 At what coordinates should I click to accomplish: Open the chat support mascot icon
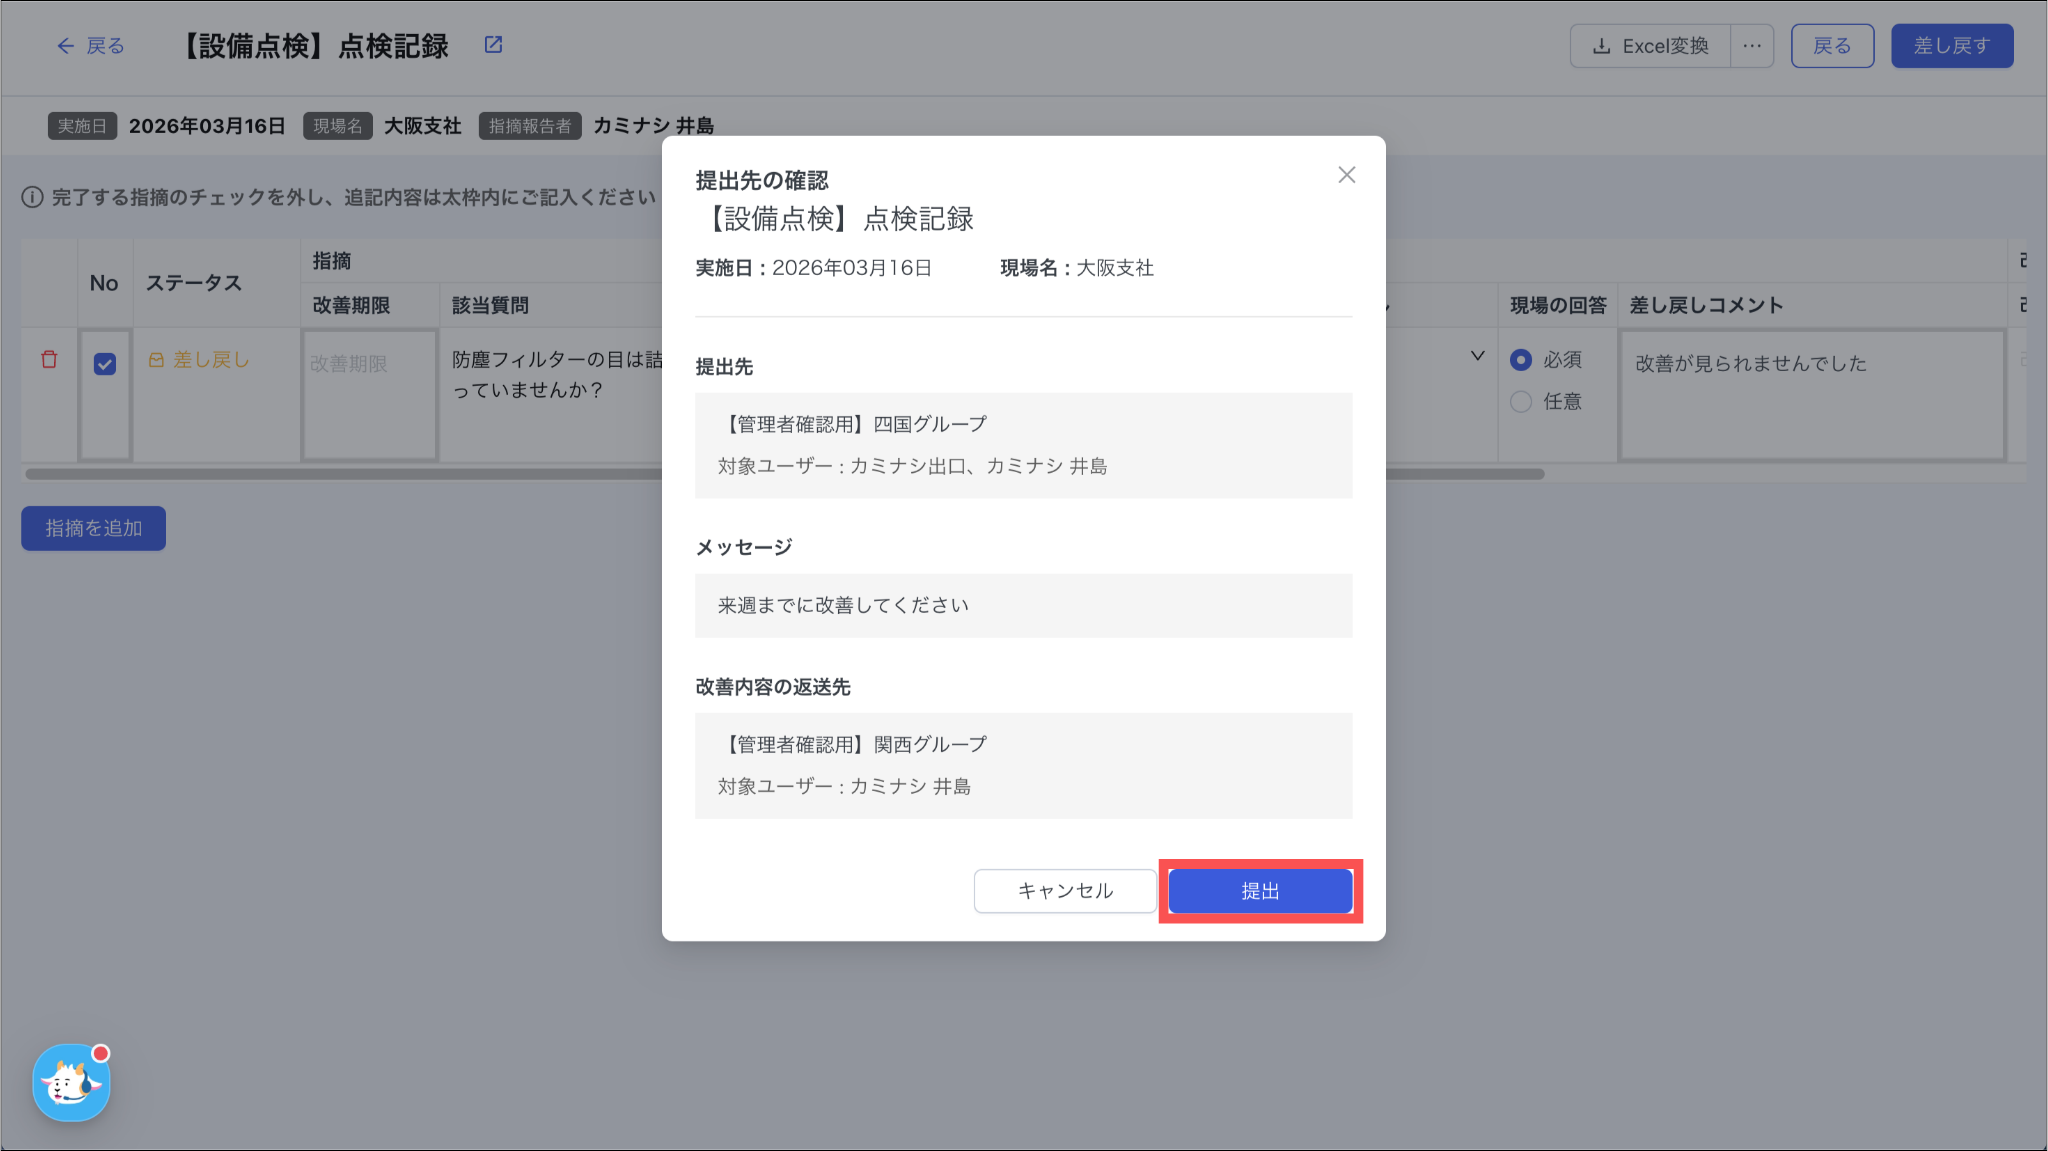(71, 1083)
